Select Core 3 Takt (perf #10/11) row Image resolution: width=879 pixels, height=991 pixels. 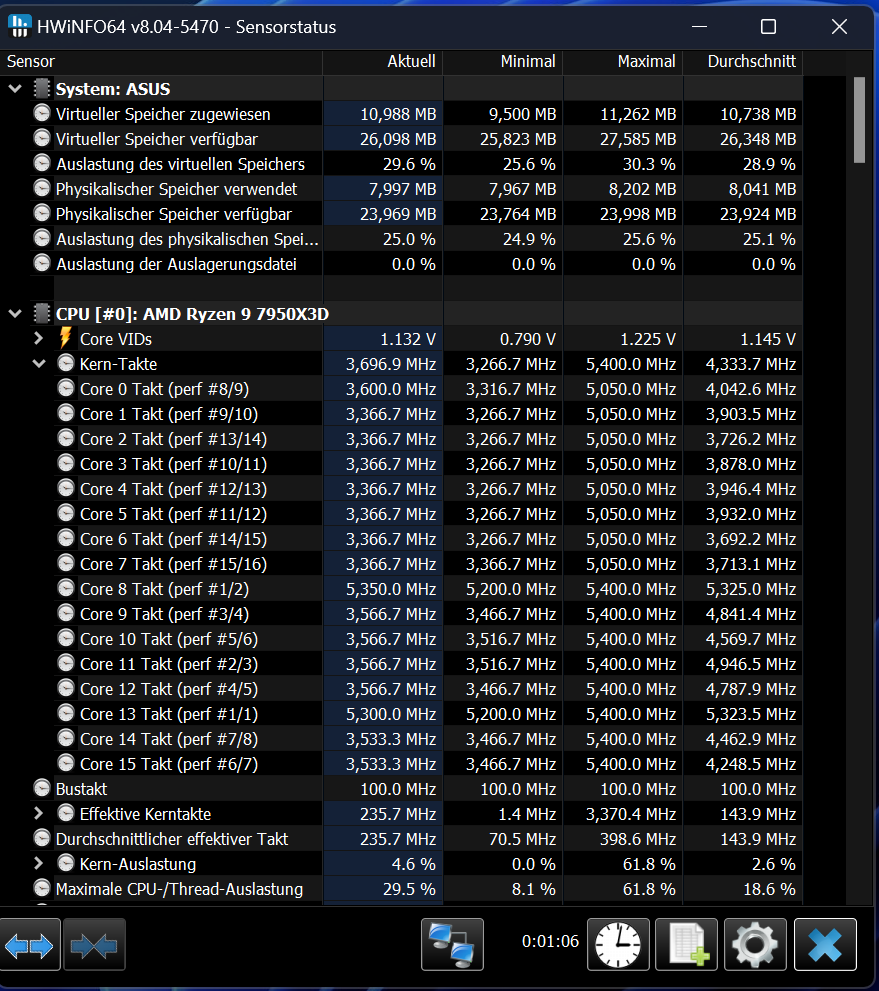(x=428, y=464)
